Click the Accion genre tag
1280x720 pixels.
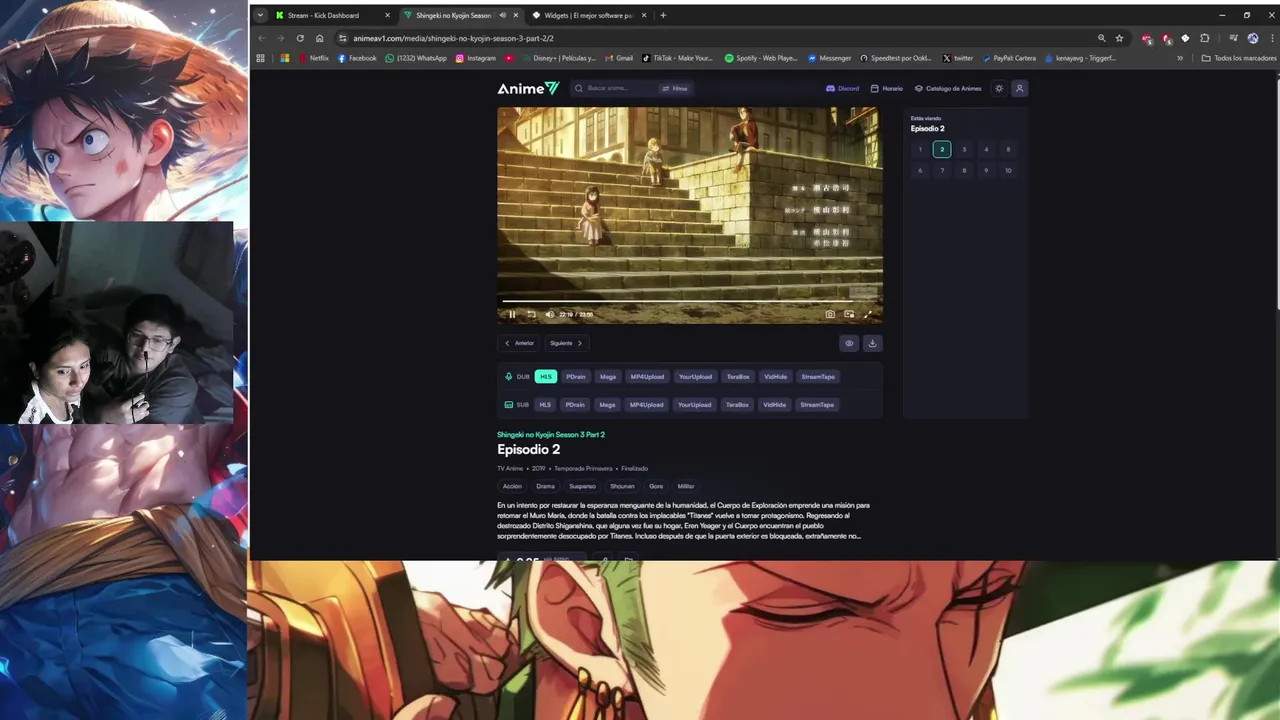pyautogui.click(x=512, y=486)
